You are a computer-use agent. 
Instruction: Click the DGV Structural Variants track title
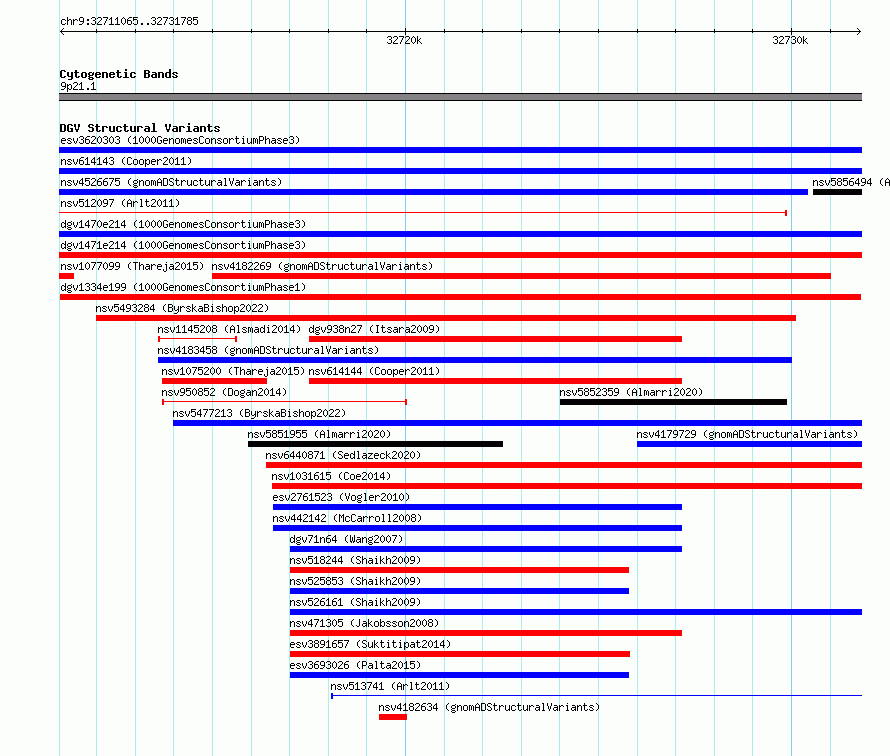(x=140, y=128)
